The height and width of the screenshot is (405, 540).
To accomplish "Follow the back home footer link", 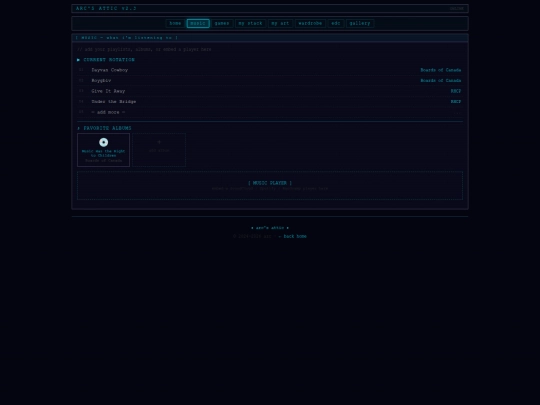I will [292, 236].
